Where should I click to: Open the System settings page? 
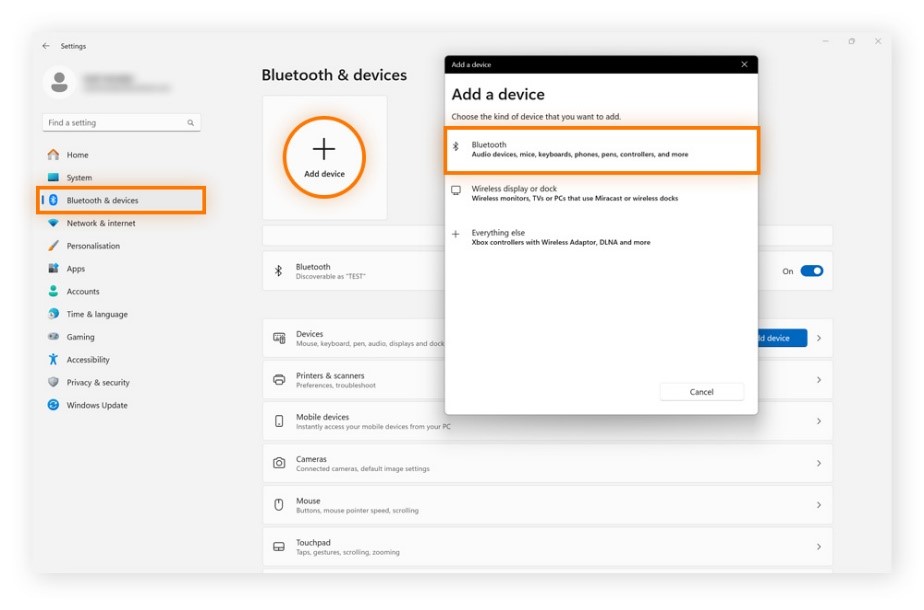pyautogui.click(x=121, y=177)
